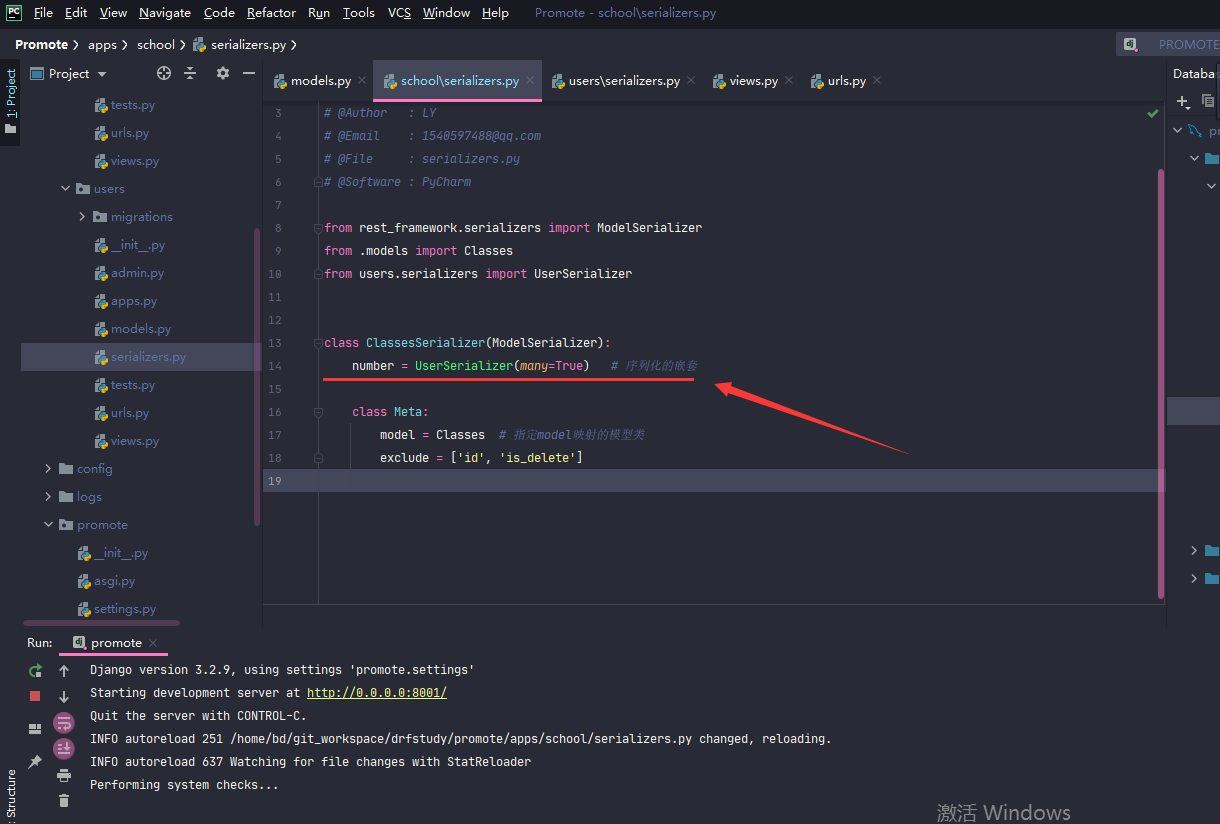Hide the Project tool window
This screenshot has height=824, width=1220.
pos(249,73)
